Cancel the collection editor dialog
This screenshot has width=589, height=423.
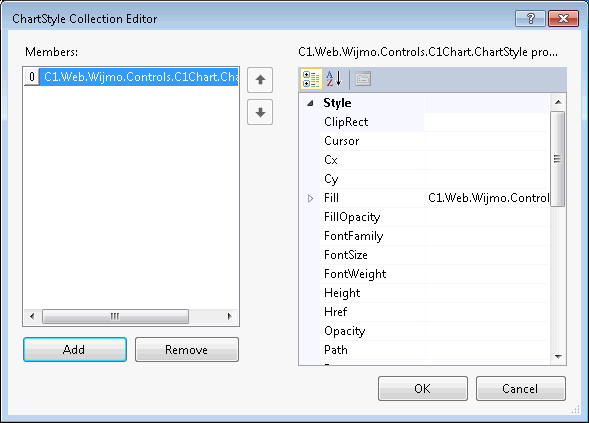tap(520, 389)
